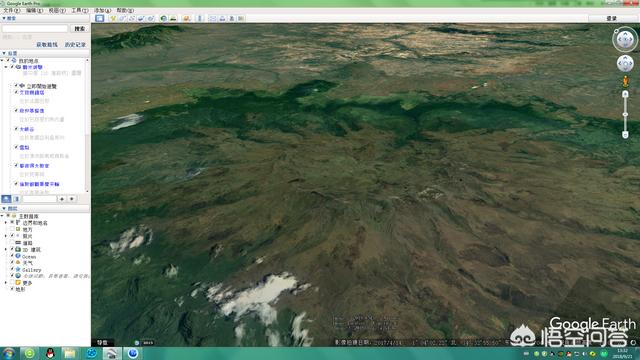Screen dimensions: 640x360
Task: Click the zoom slider on the map
Action: [x=625, y=114]
